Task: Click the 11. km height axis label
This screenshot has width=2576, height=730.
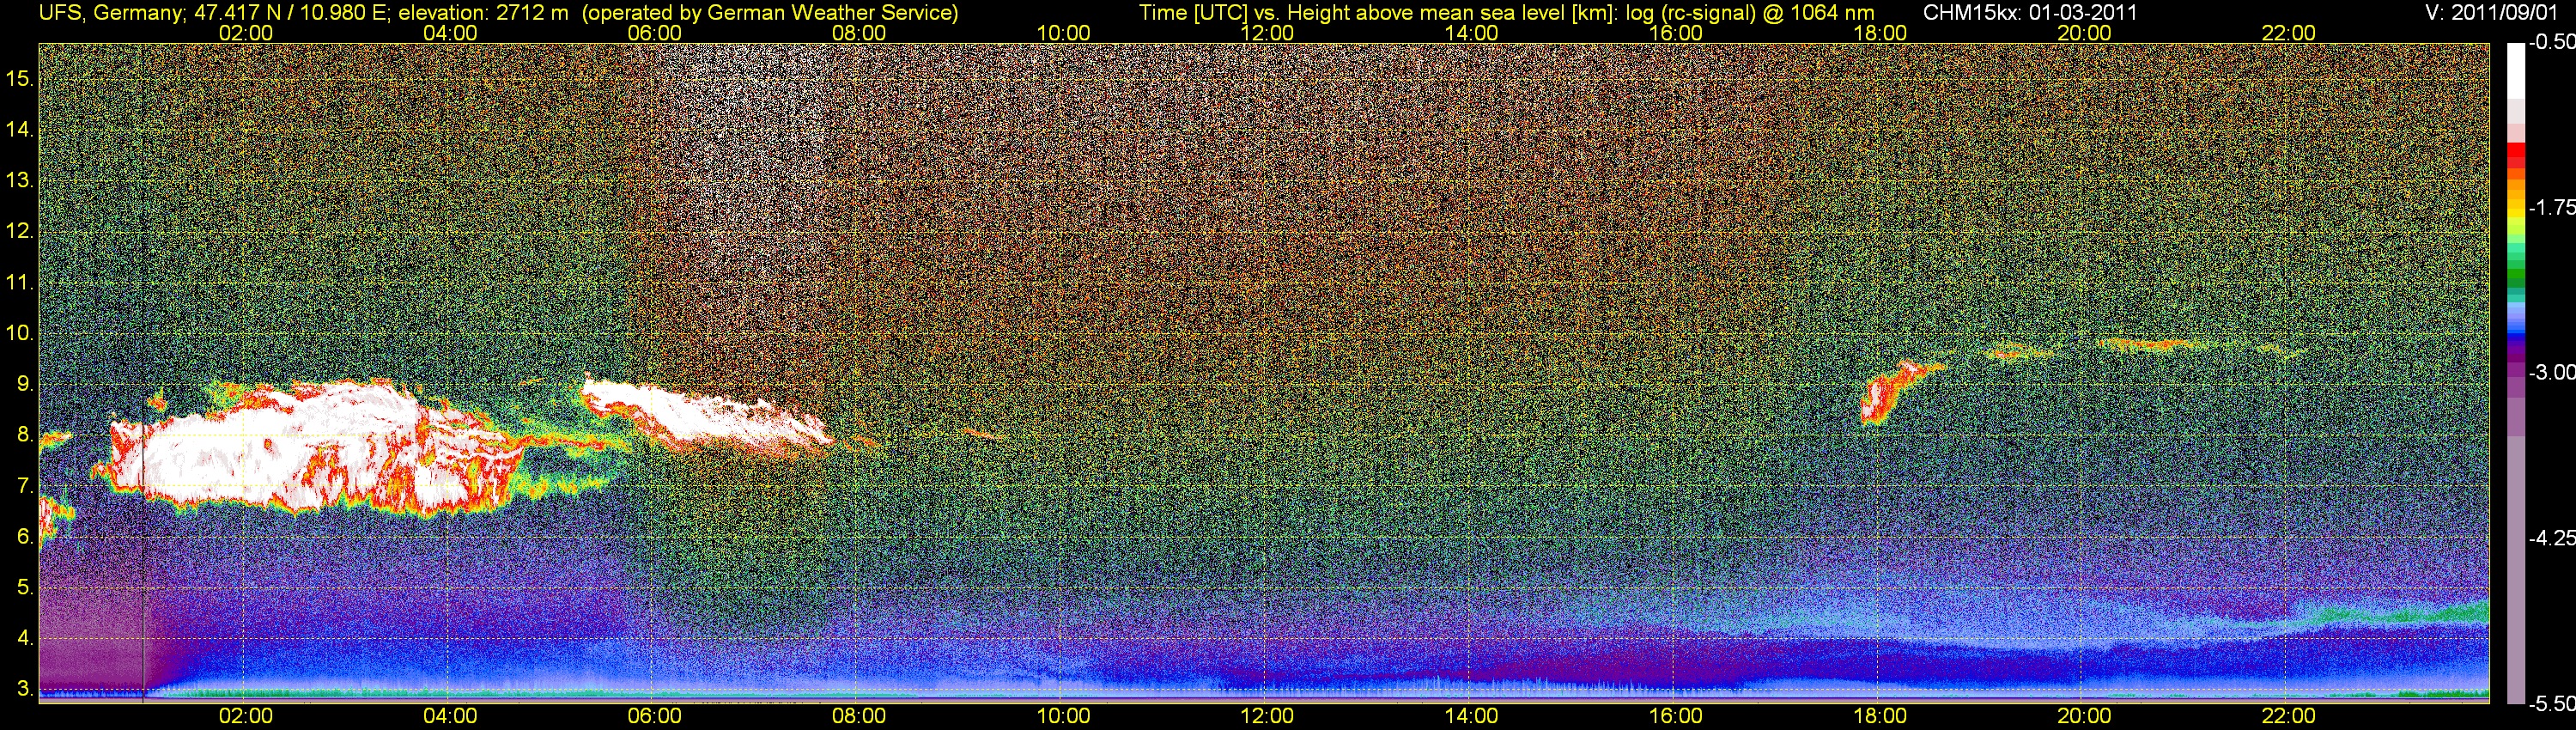Action: click(19, 282)
